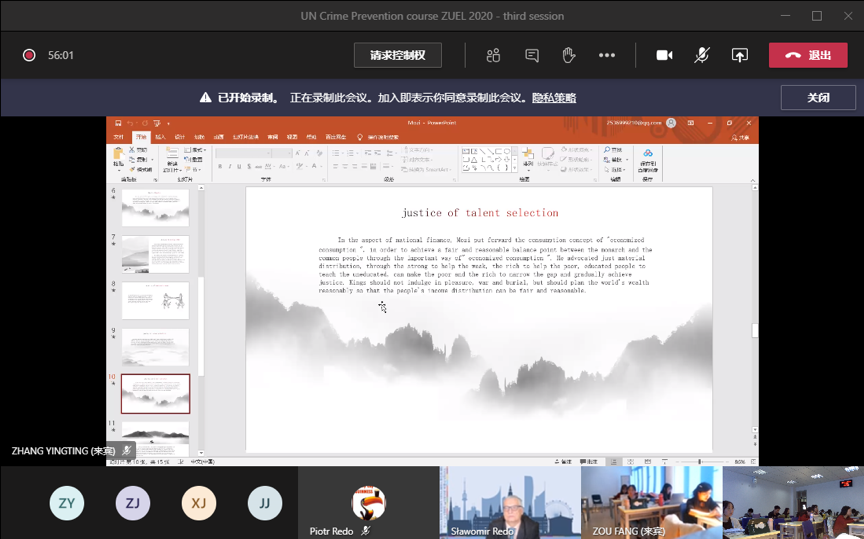Screen dimensions: 864x539
Task: Click the red recording indicator
Action: tap(29, 55)
